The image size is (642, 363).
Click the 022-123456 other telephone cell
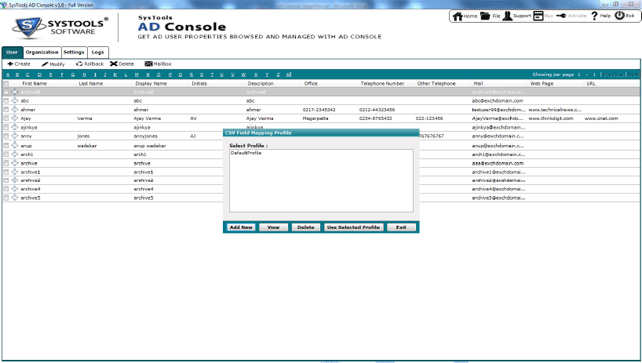point(429,118)
